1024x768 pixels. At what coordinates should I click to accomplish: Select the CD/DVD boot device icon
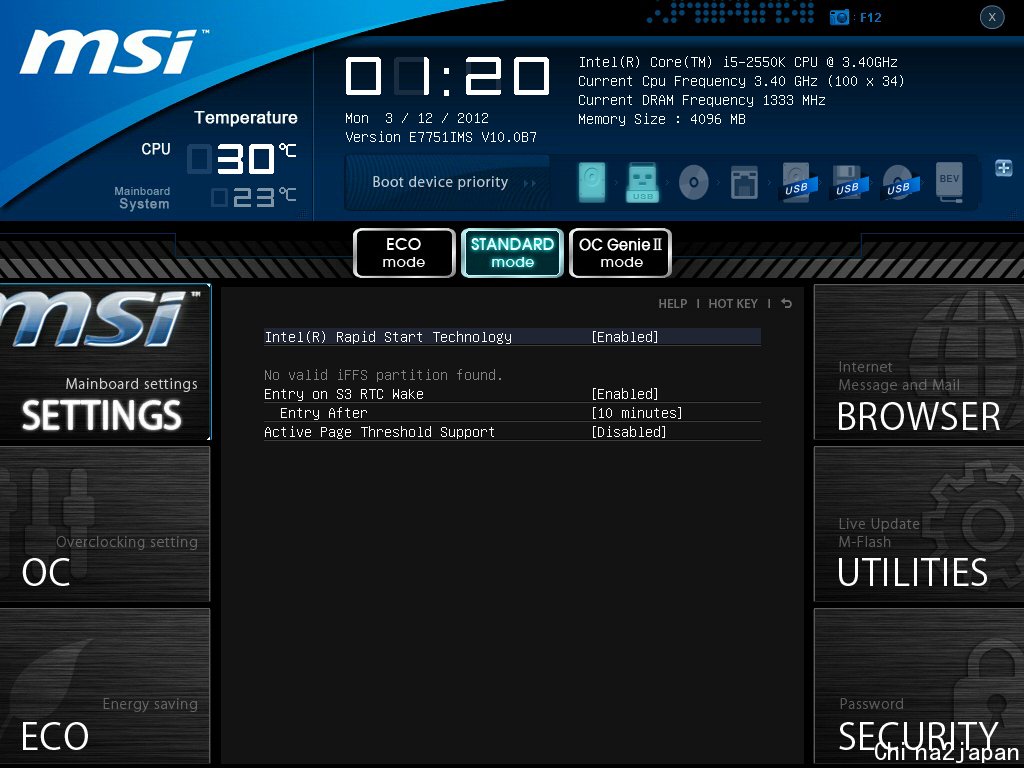[694, 182]
